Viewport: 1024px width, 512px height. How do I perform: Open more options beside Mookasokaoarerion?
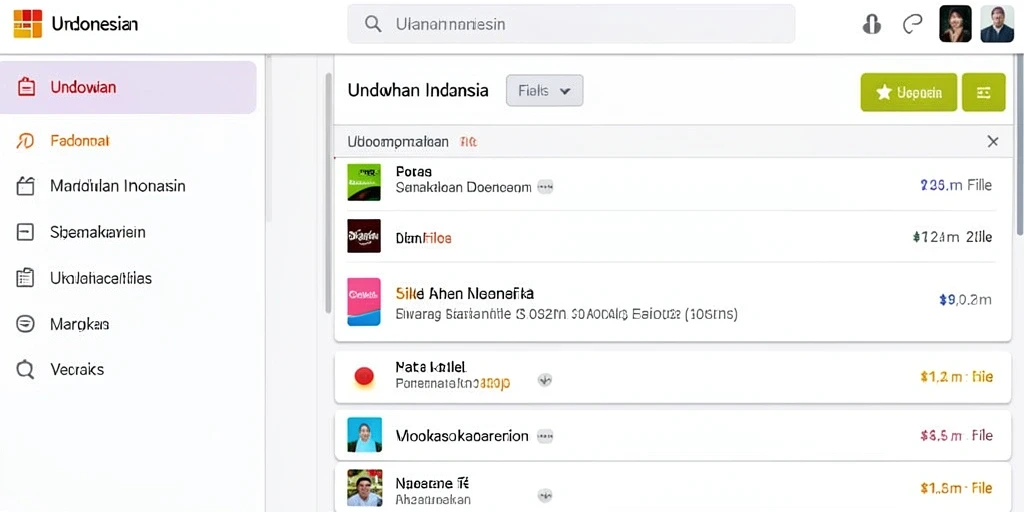coord(545,436)
